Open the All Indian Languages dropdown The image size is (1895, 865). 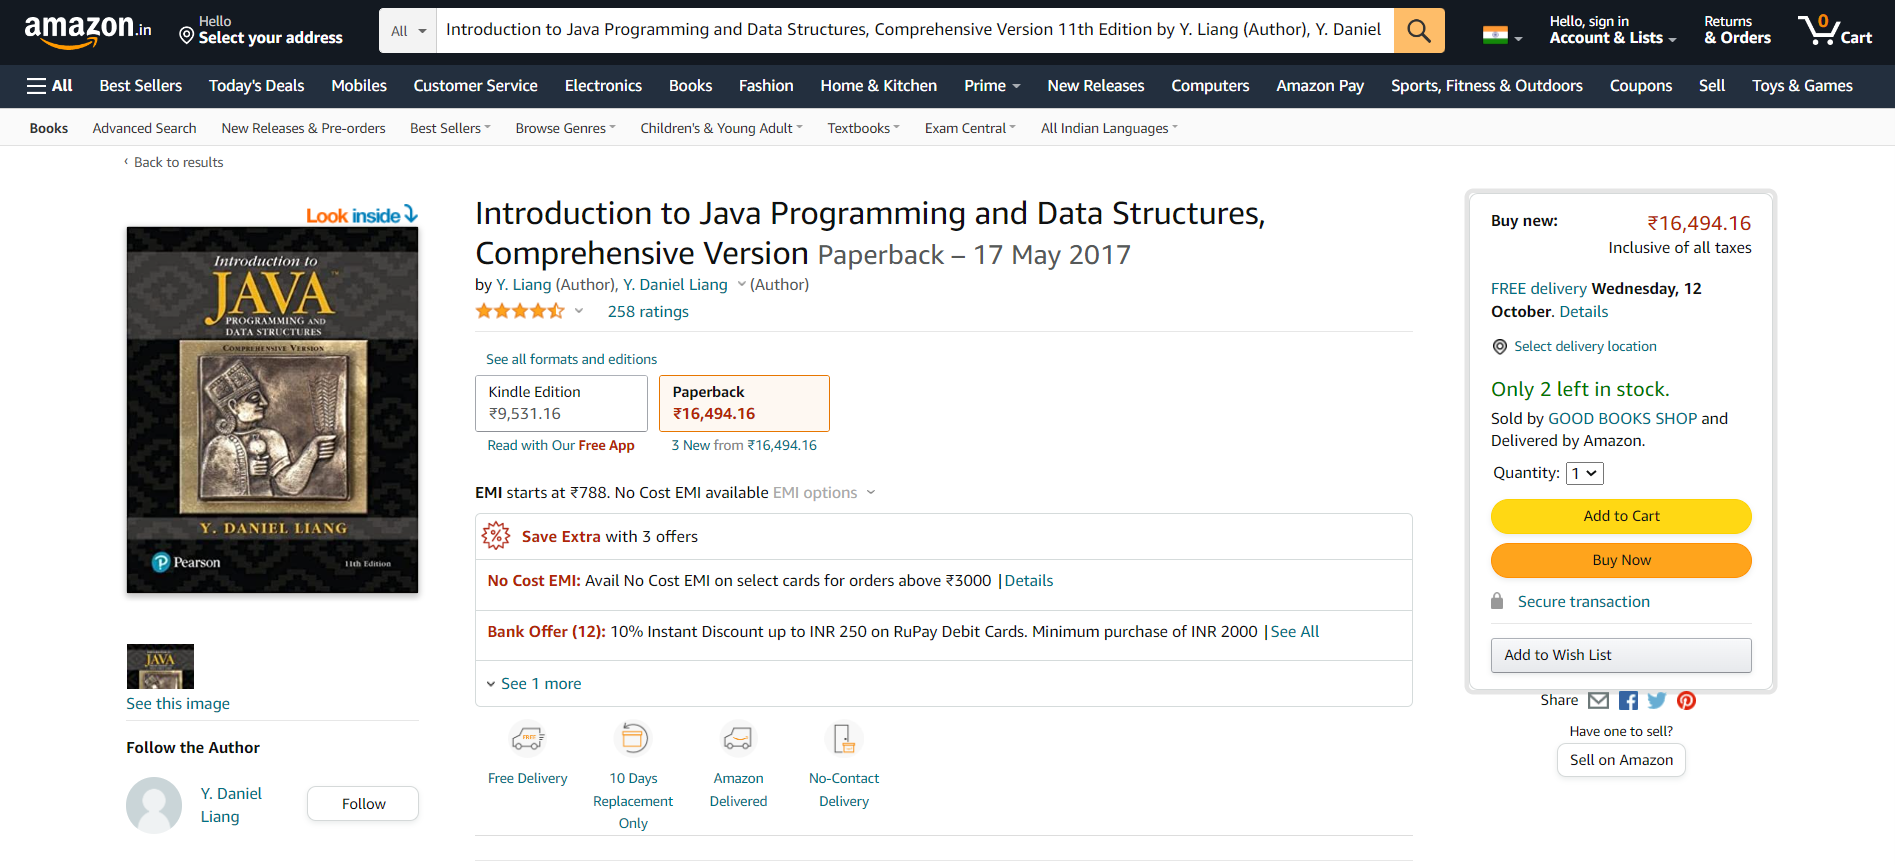tap(1109, 128)
